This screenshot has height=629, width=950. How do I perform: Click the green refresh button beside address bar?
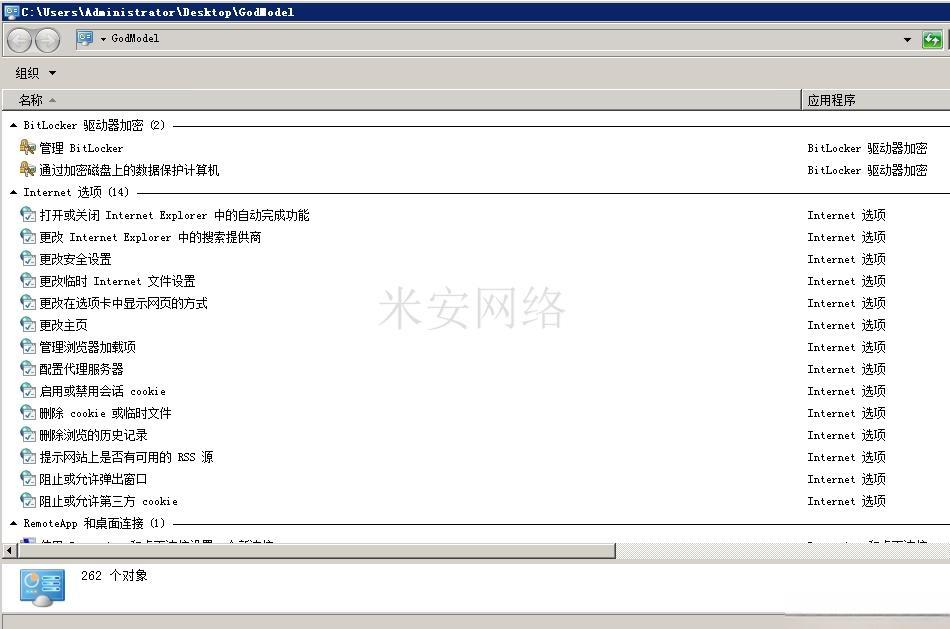point(932,40)
